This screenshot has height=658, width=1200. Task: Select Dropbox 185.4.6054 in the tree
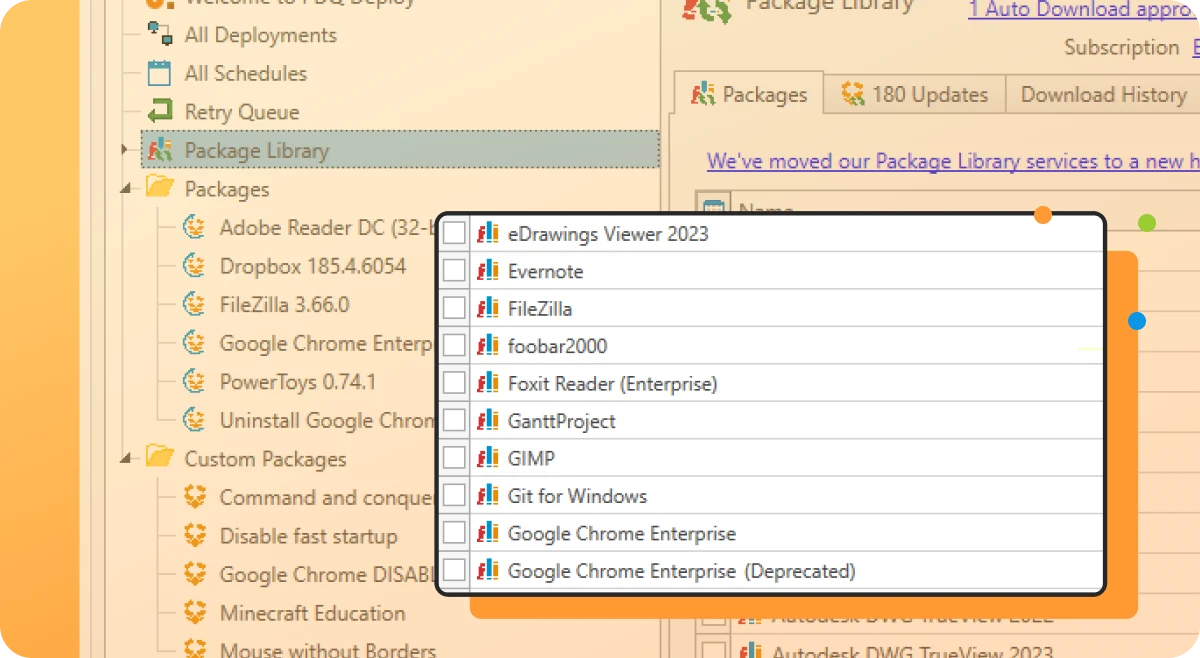coord(313,266)
